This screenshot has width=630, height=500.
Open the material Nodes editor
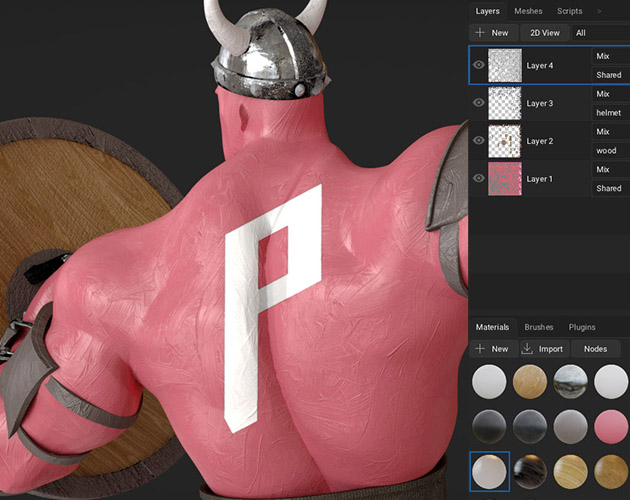(595, 349)
